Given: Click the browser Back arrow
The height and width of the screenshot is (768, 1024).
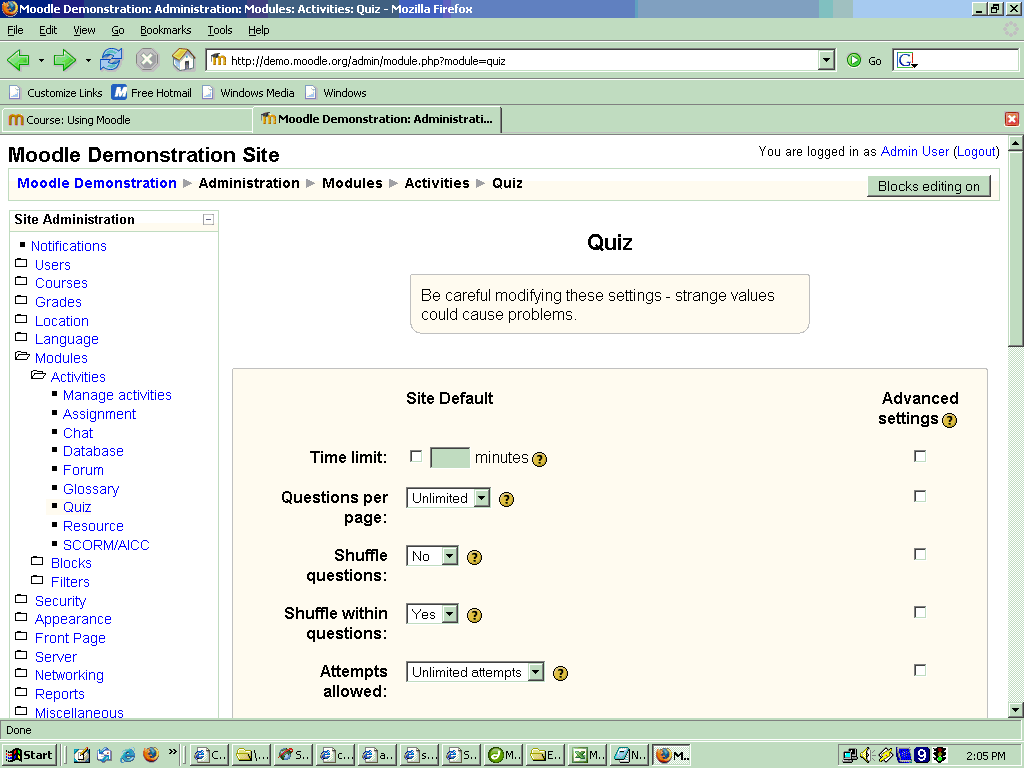Looking at the screenshot, I should click(18, 60).
